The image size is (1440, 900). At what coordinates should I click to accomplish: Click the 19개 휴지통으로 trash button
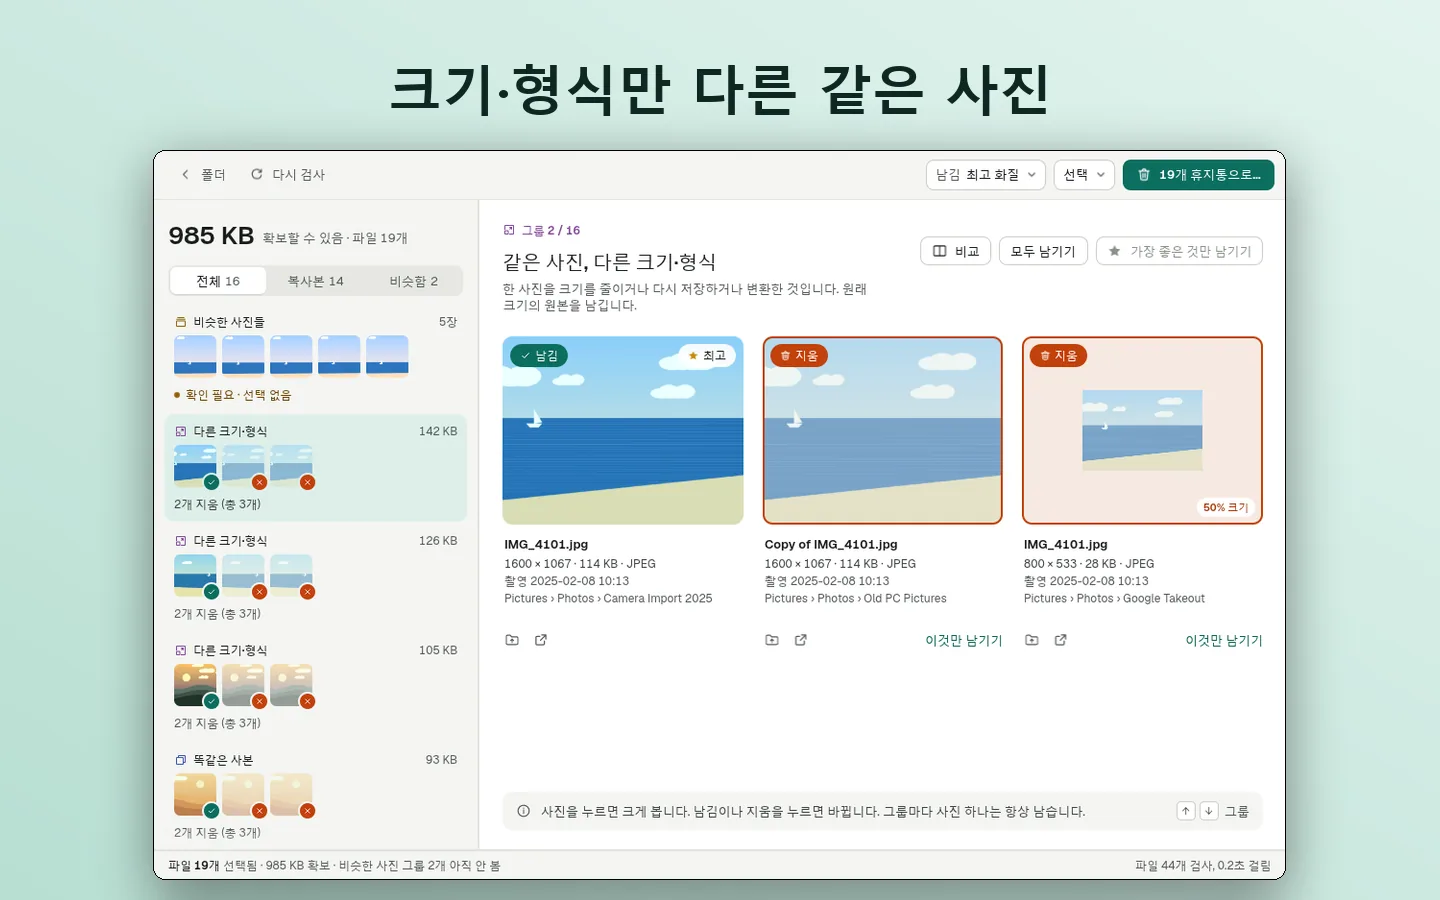click(x=1198, y=175)
